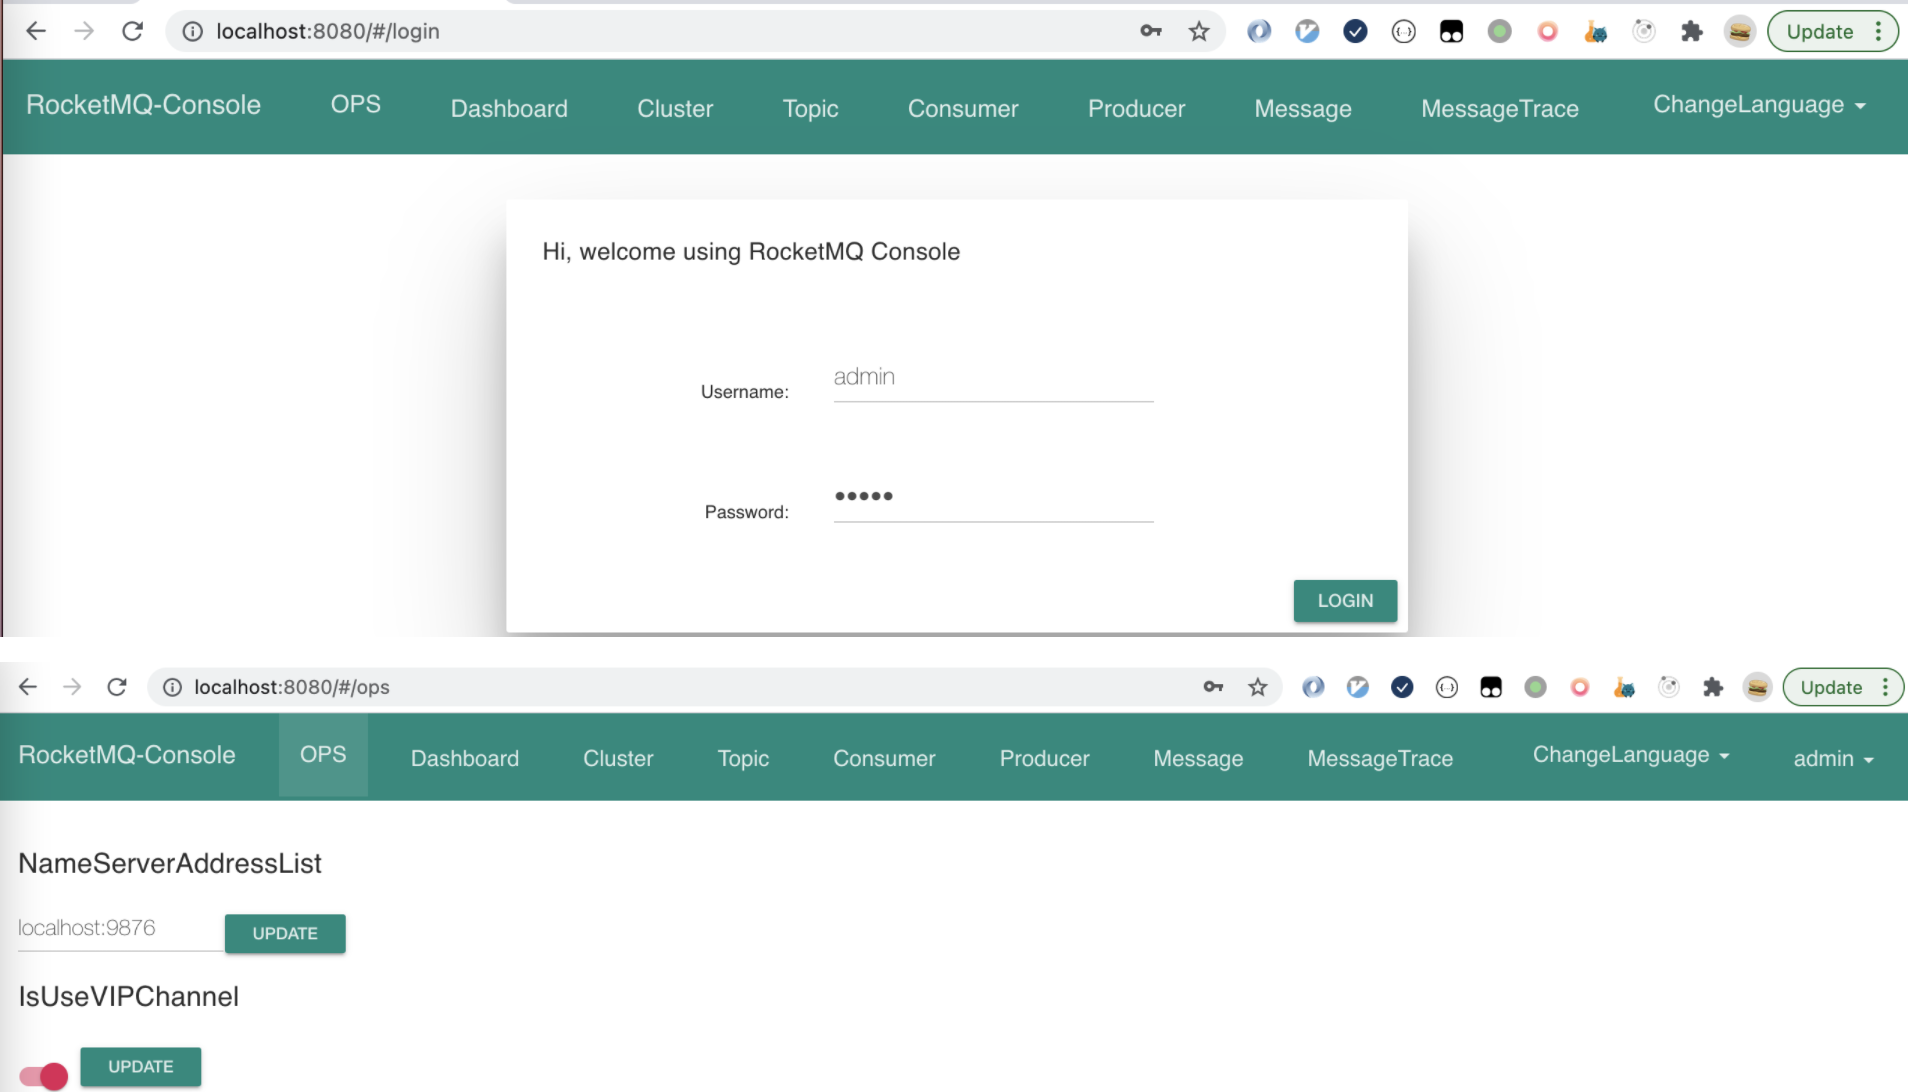
Task: Open Chrome three-dot menu in login window
Action: tap(1879, 32)
